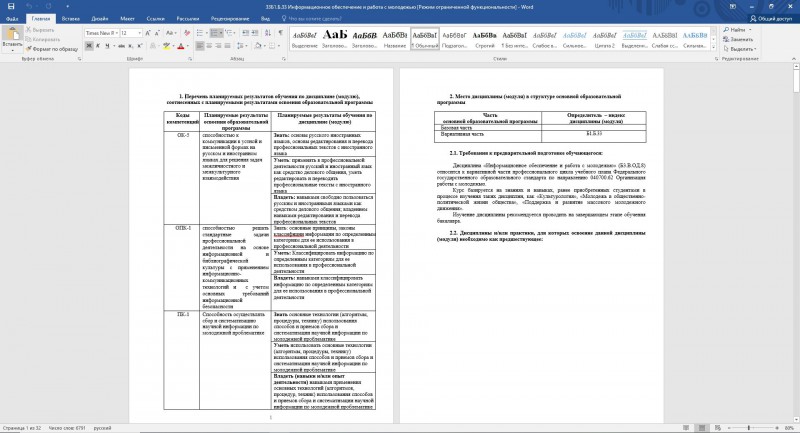Click the Paste (Вставить) clipboard icon
Image resolution: width=800 pixels, height=433 pixels.
(12, 38)
